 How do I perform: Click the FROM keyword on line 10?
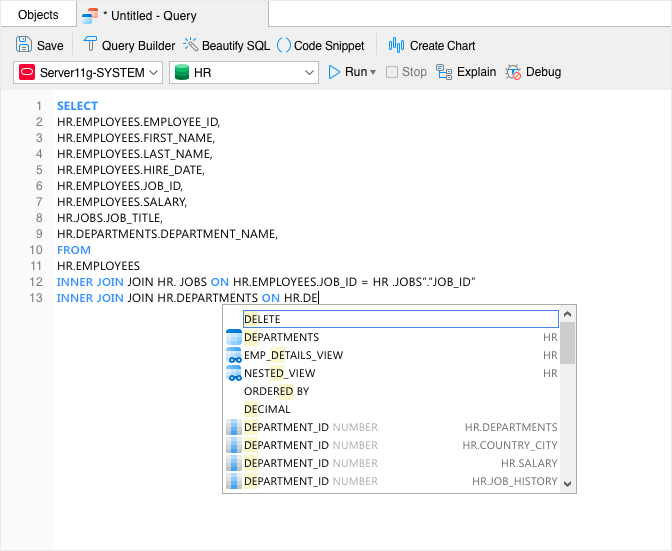click(x=74, y=250)
